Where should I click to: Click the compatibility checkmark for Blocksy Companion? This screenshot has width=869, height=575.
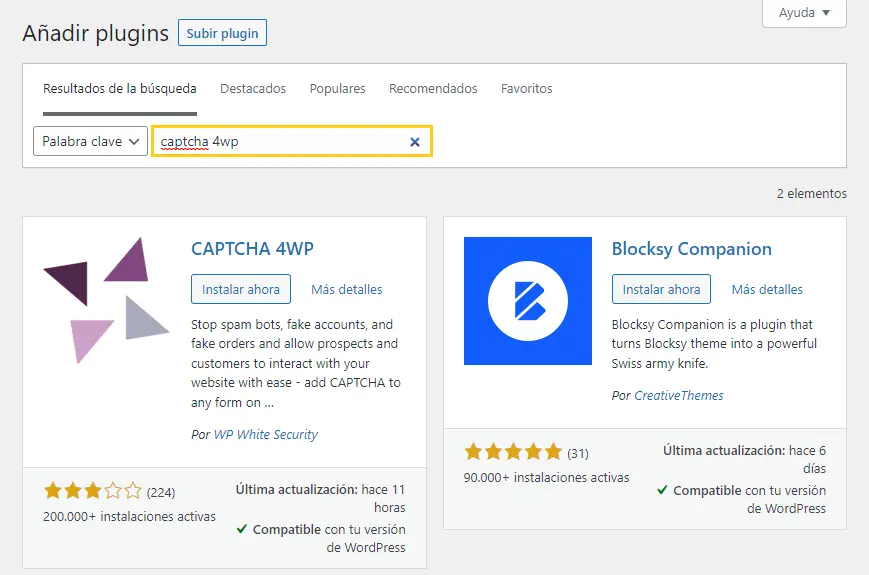(662, 490)
